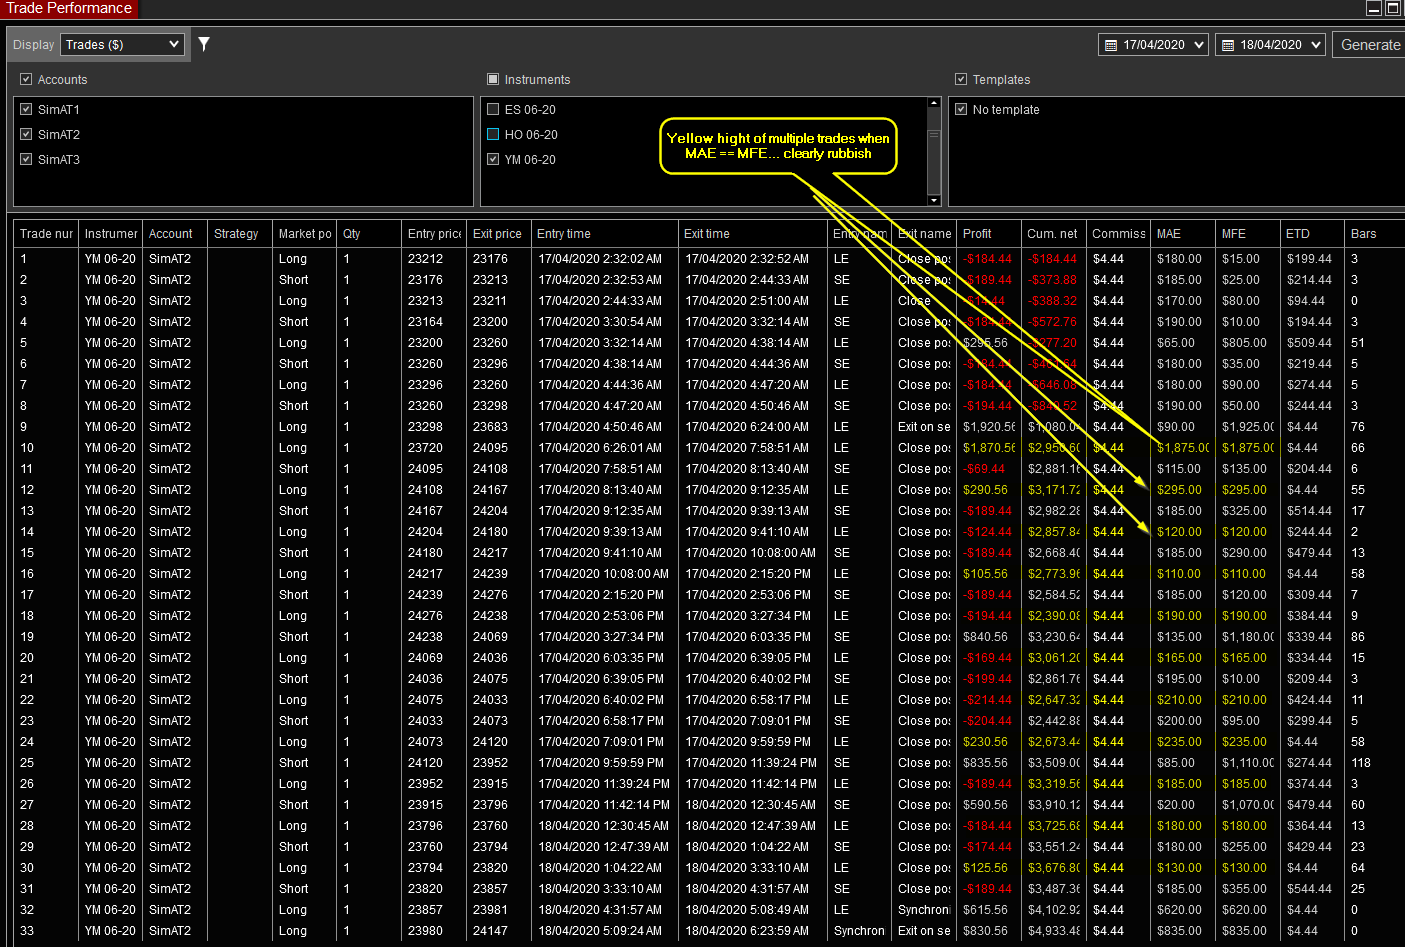Click profit value $840.56 in trade 19
This screenshot has height=947, width=1405.
pyautogui.click(x=986, y=637)
